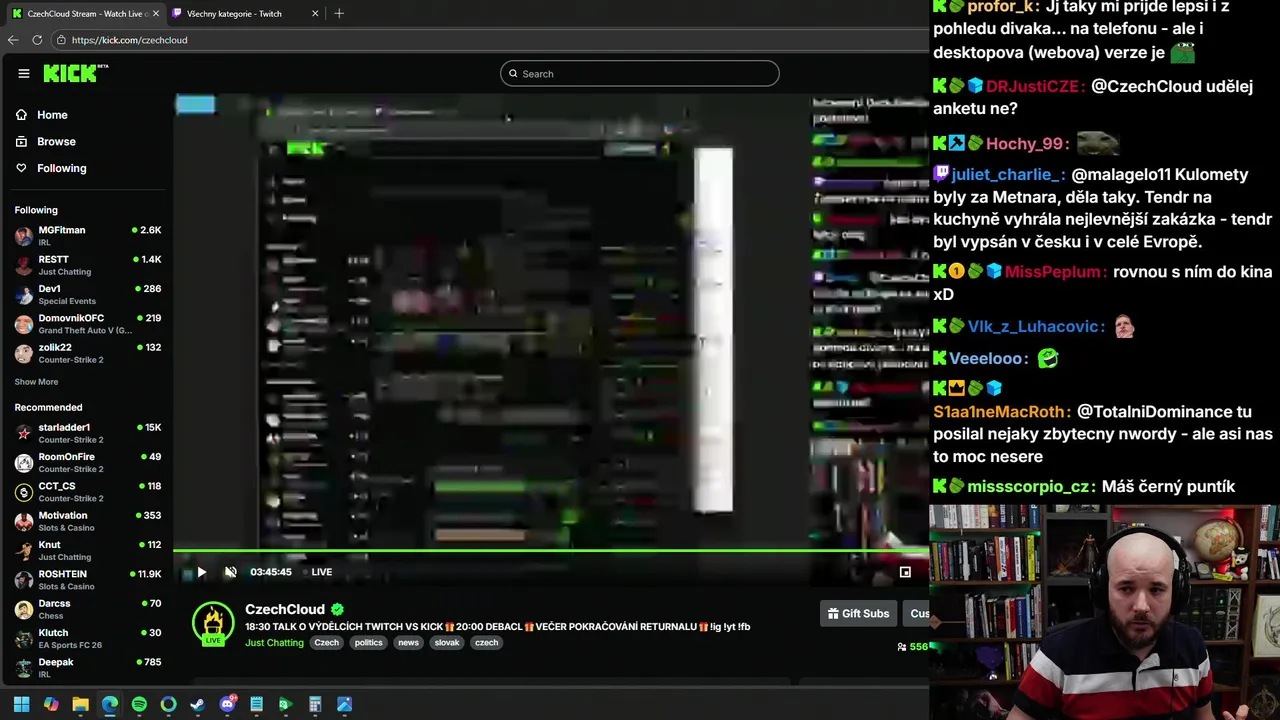Click the kick.com/czechcloud address bar
Image resolution: width=1280 pixels, height=720 pixels.
pos(490,40)
